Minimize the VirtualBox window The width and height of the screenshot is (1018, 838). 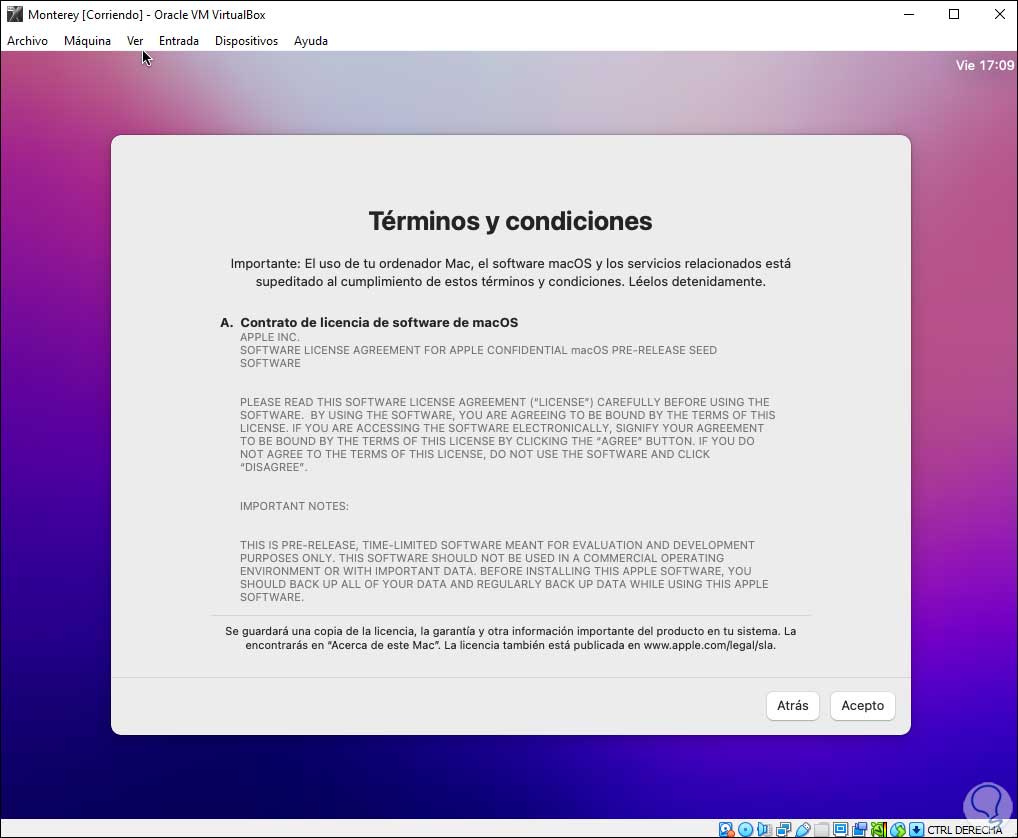point(909,14)
